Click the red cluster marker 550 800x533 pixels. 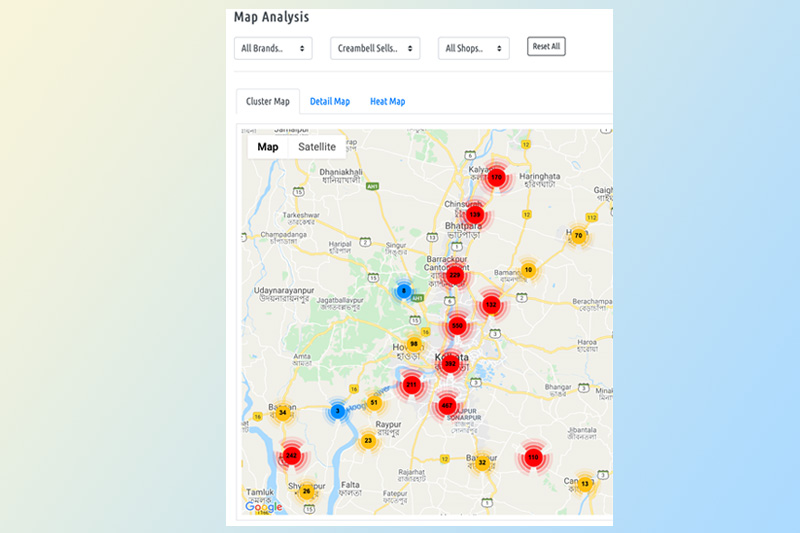click(457, 326)
